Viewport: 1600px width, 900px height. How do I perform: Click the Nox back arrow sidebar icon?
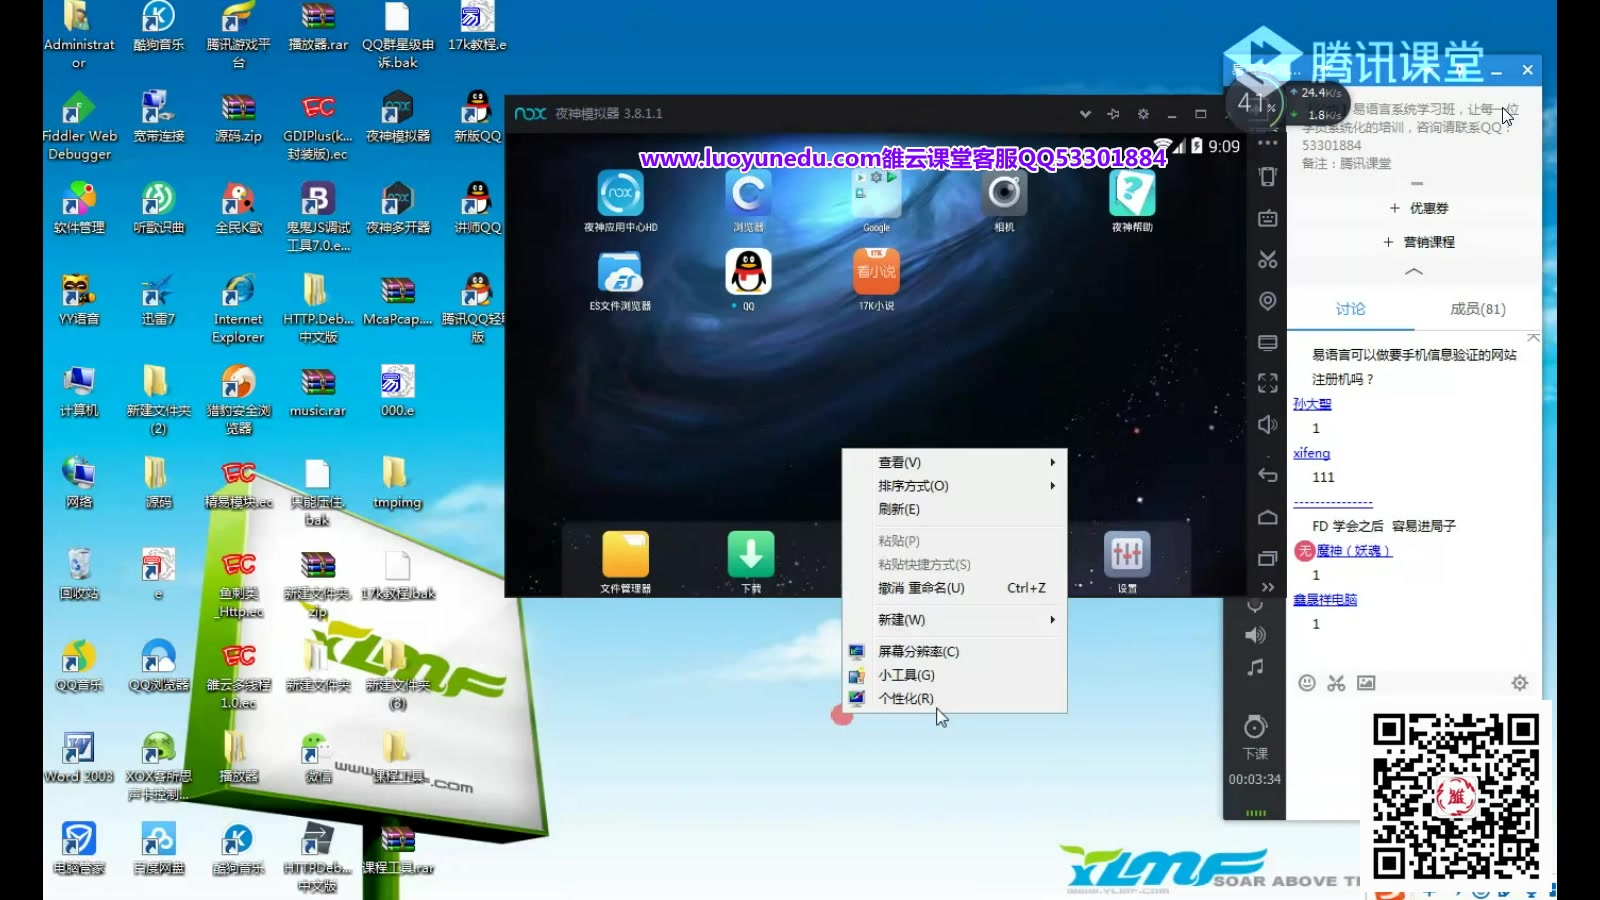(x=1268, y=475)
